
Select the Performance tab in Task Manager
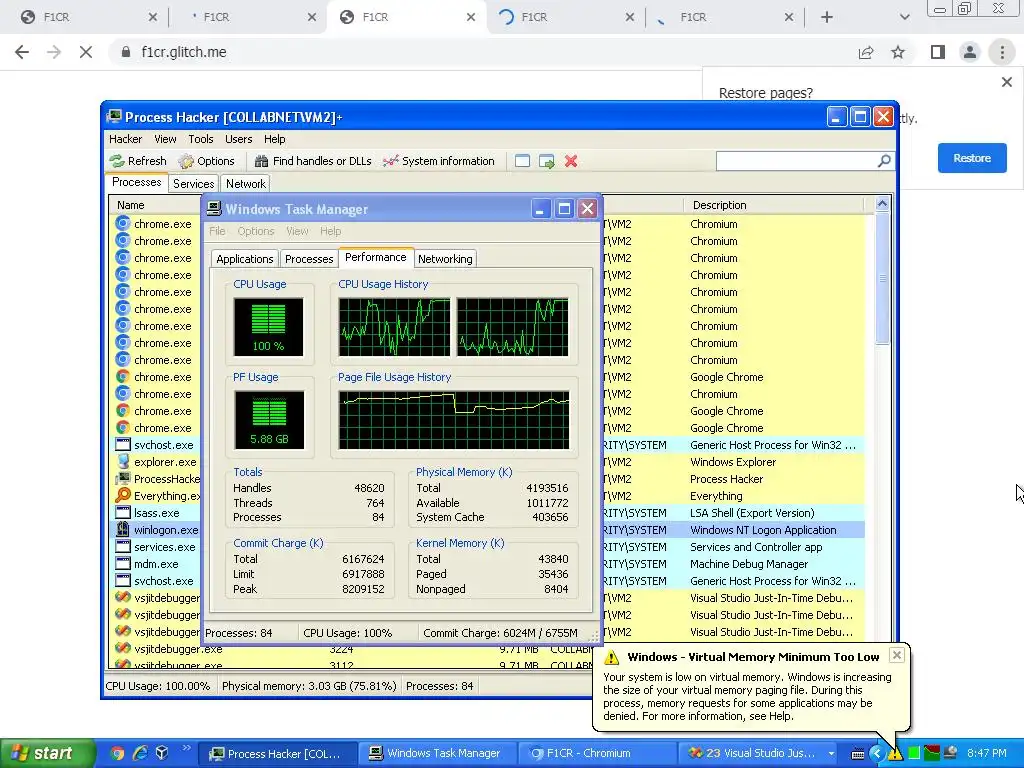(376, 257)
